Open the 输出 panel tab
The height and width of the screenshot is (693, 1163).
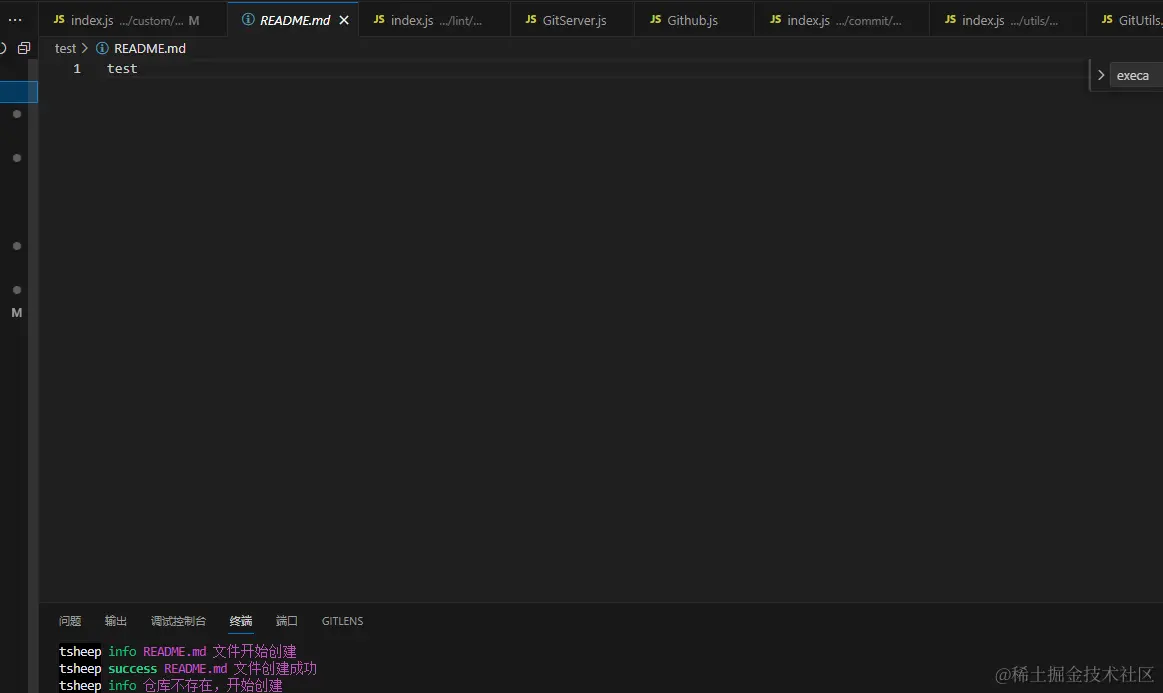click(116, 621)
